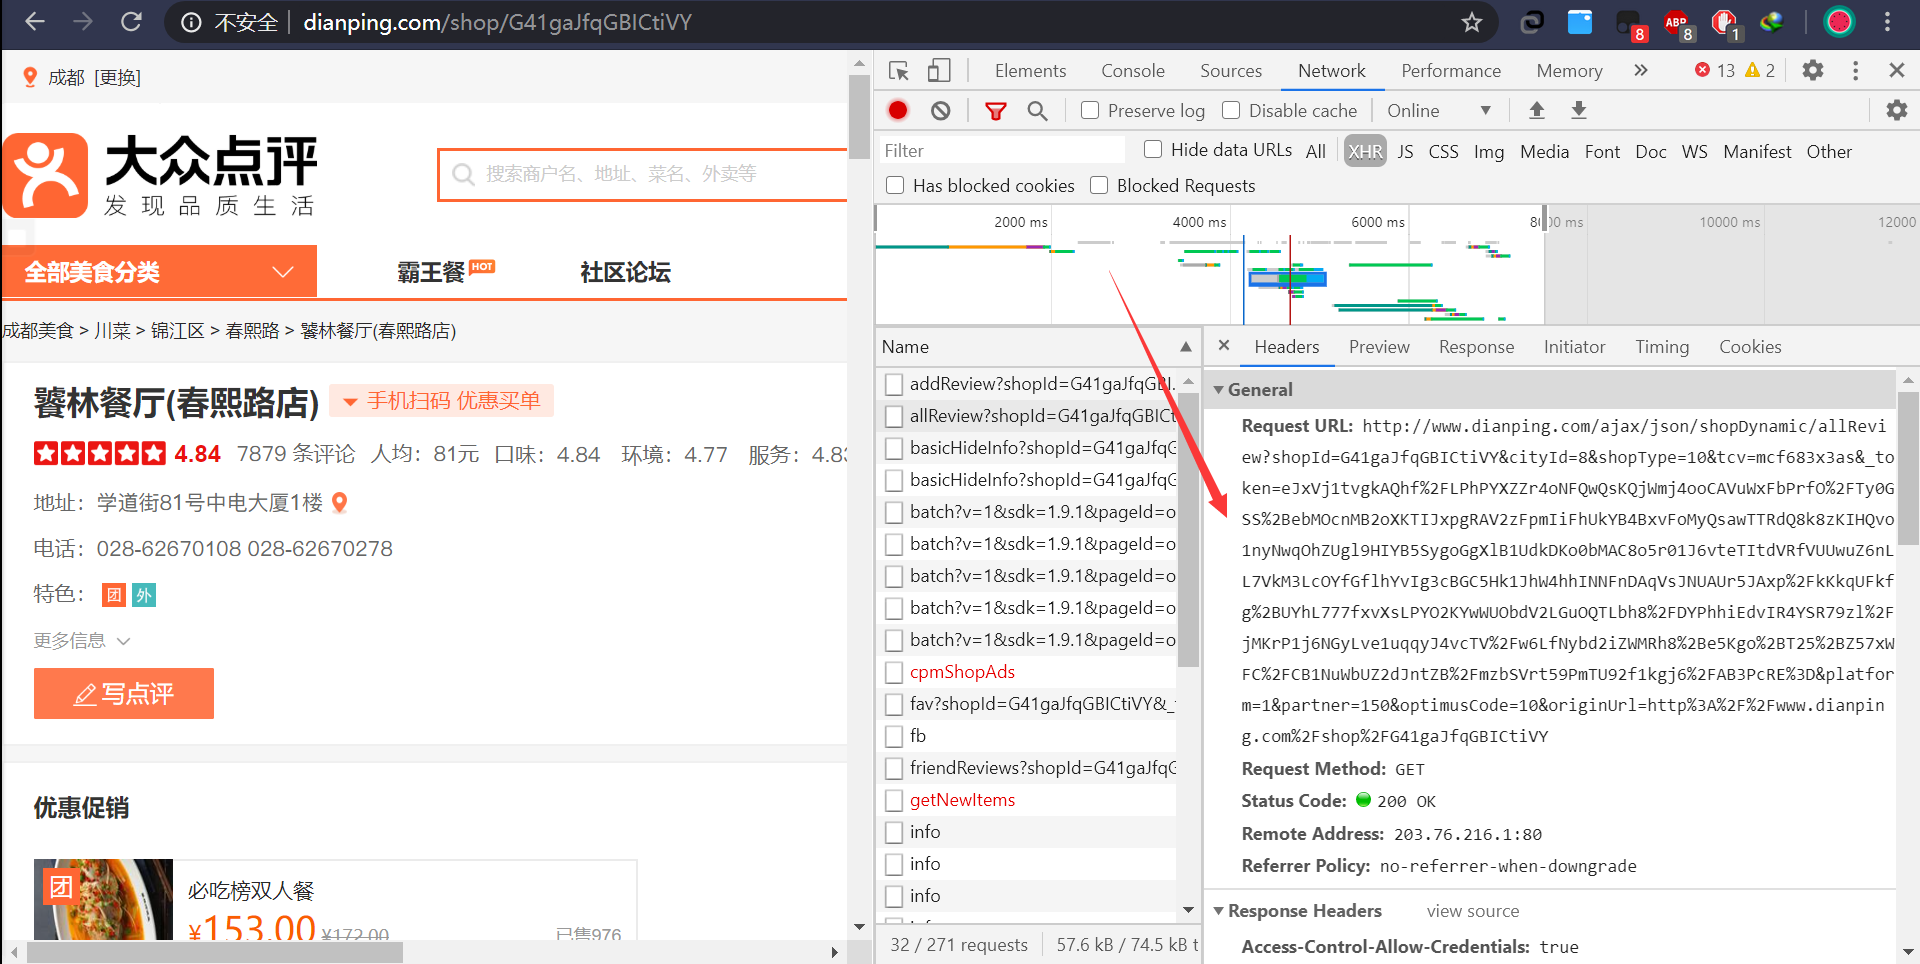Switch to the Response tab

point(1476,347)
